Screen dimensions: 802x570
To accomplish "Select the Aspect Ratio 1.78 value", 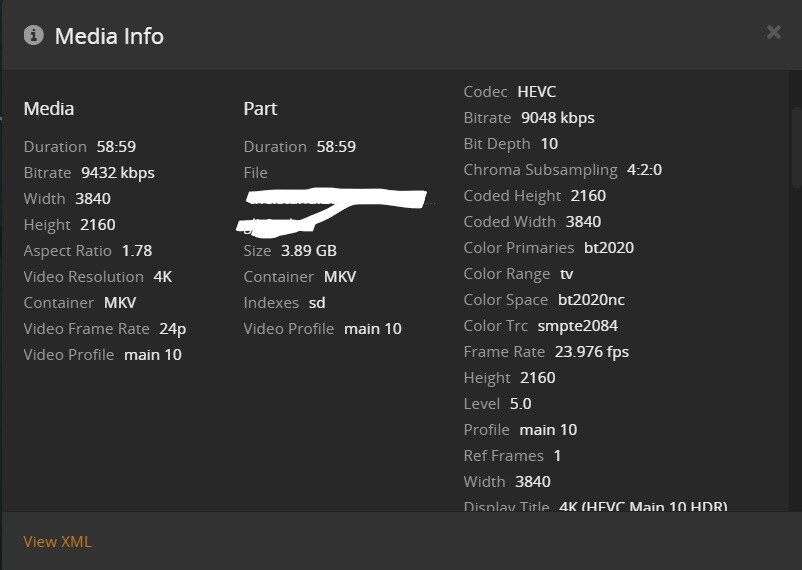I will pyautogui.click(x=137, y=250).
